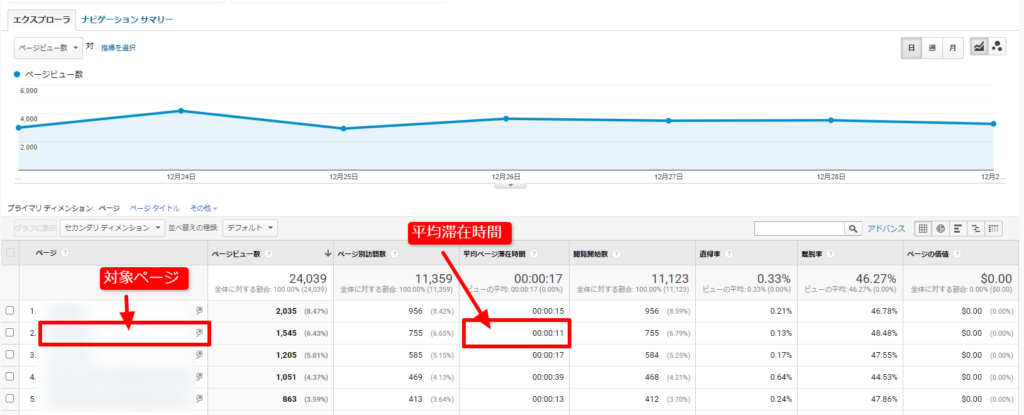Select ページ as primary dimension

[x=109, y=208]
